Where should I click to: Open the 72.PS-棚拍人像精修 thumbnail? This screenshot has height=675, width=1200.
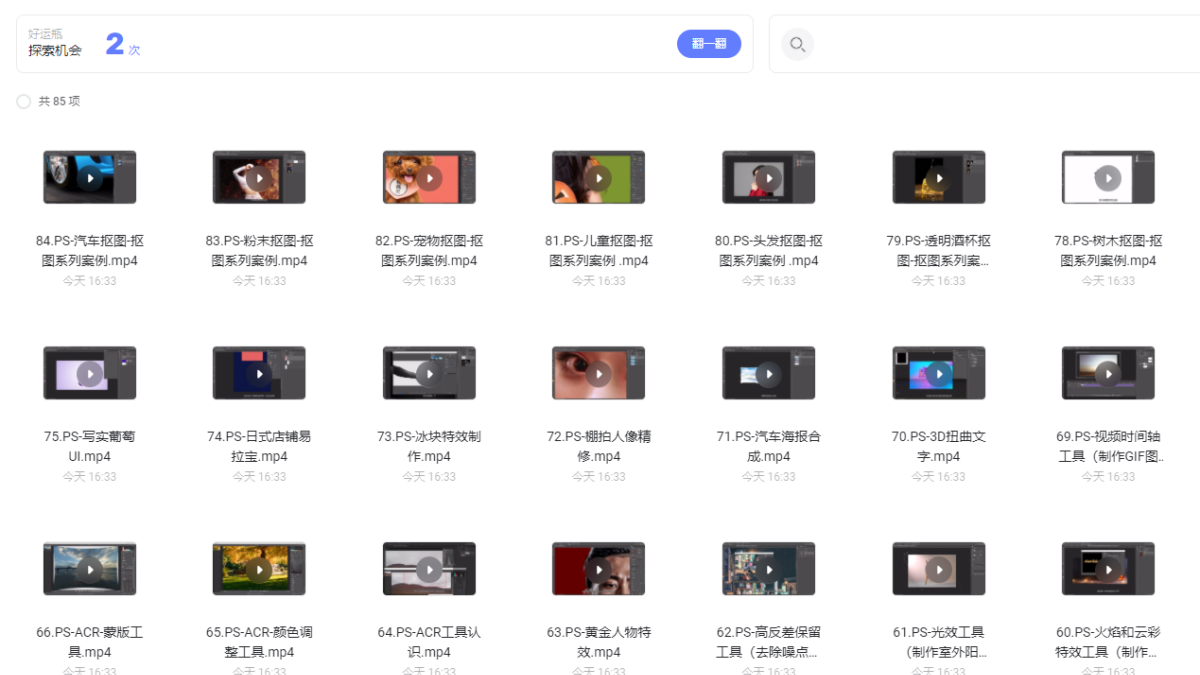click(x=598, y=372)
